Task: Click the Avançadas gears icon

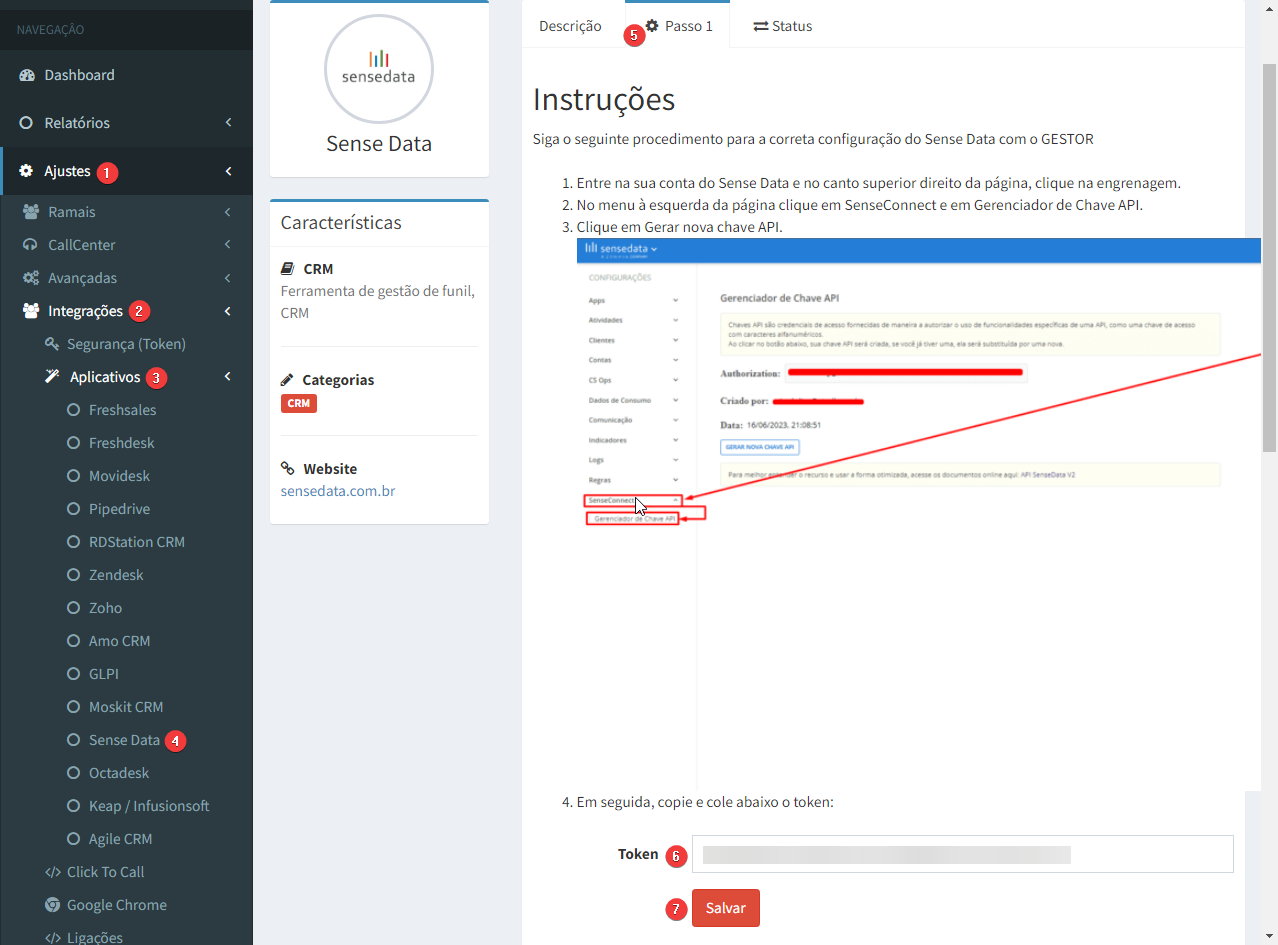Action: pyautogui.click(x=31, y=278)
